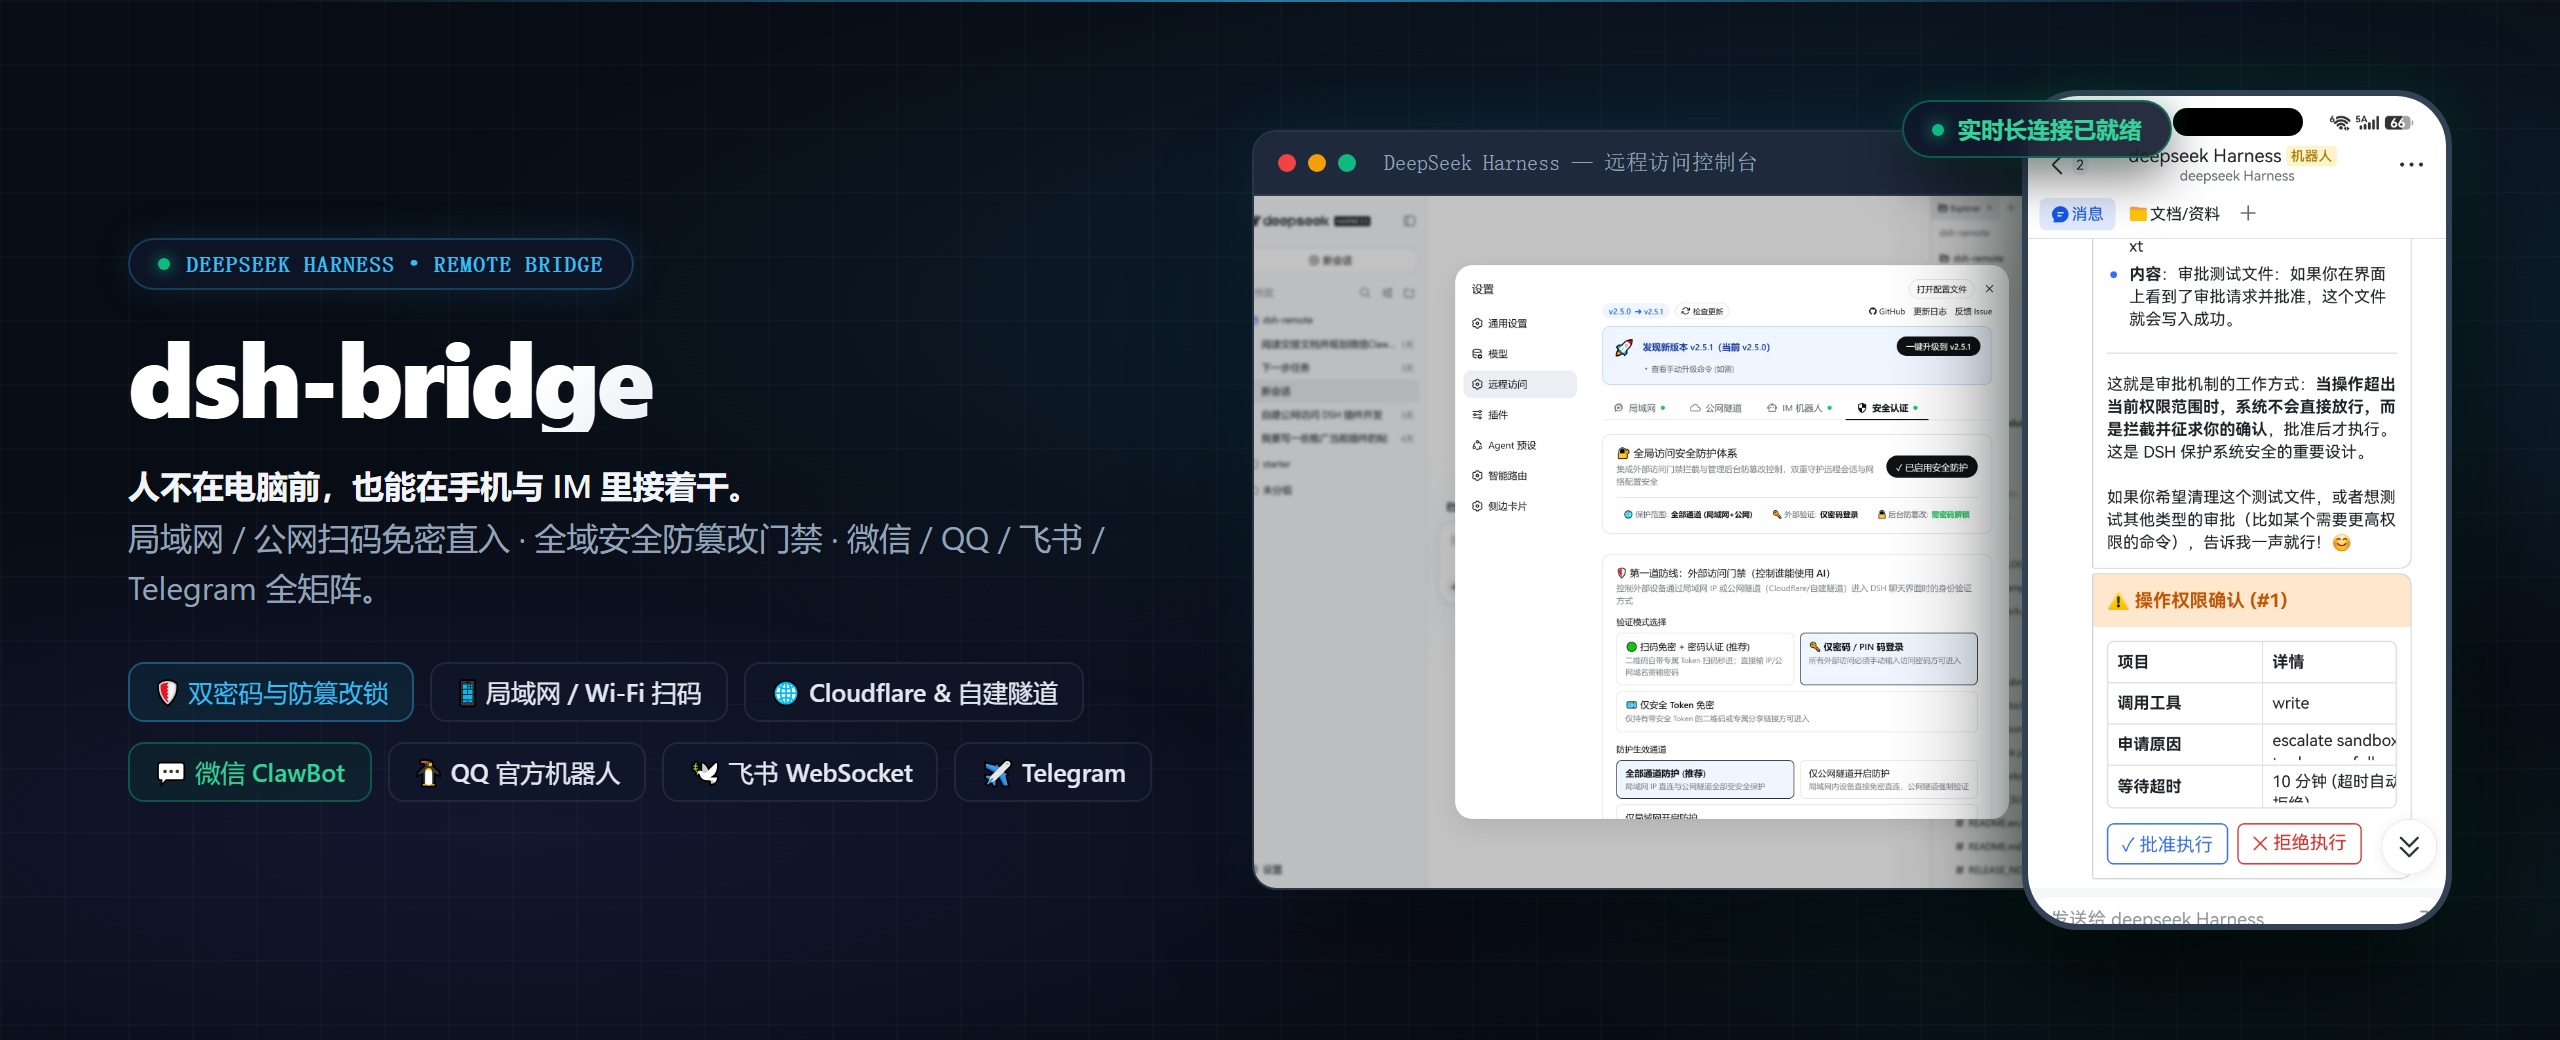This screenshot has width=2560, height=1040.
Task: Switch to the 公网隧道 tab
Action: [1716, 408]
